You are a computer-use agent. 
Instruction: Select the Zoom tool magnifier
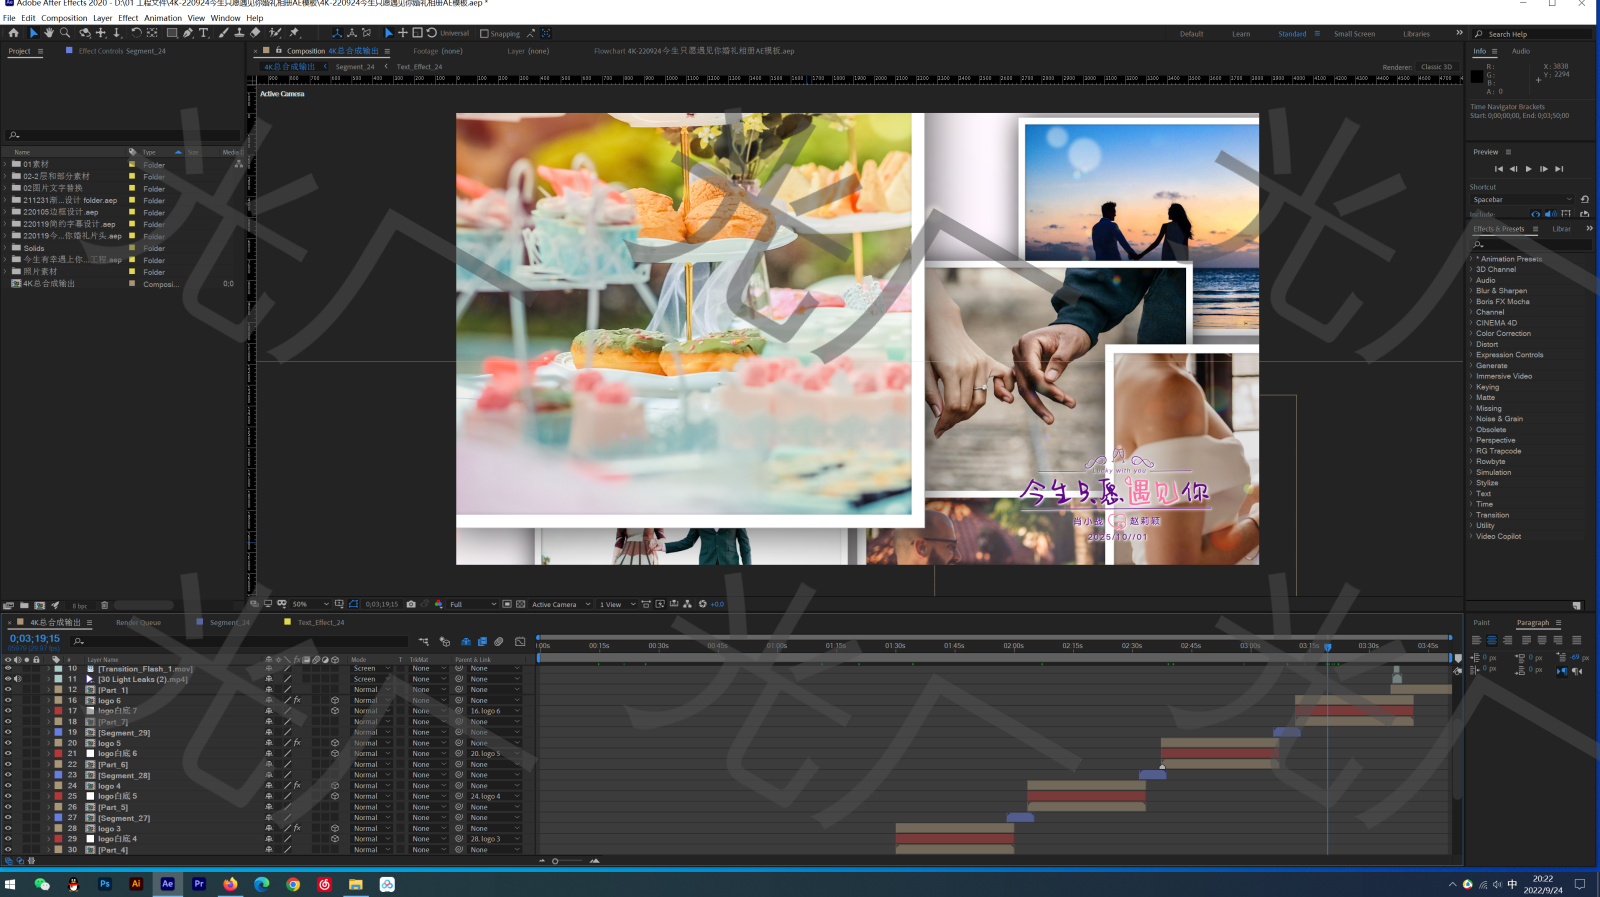coord(65,33)
